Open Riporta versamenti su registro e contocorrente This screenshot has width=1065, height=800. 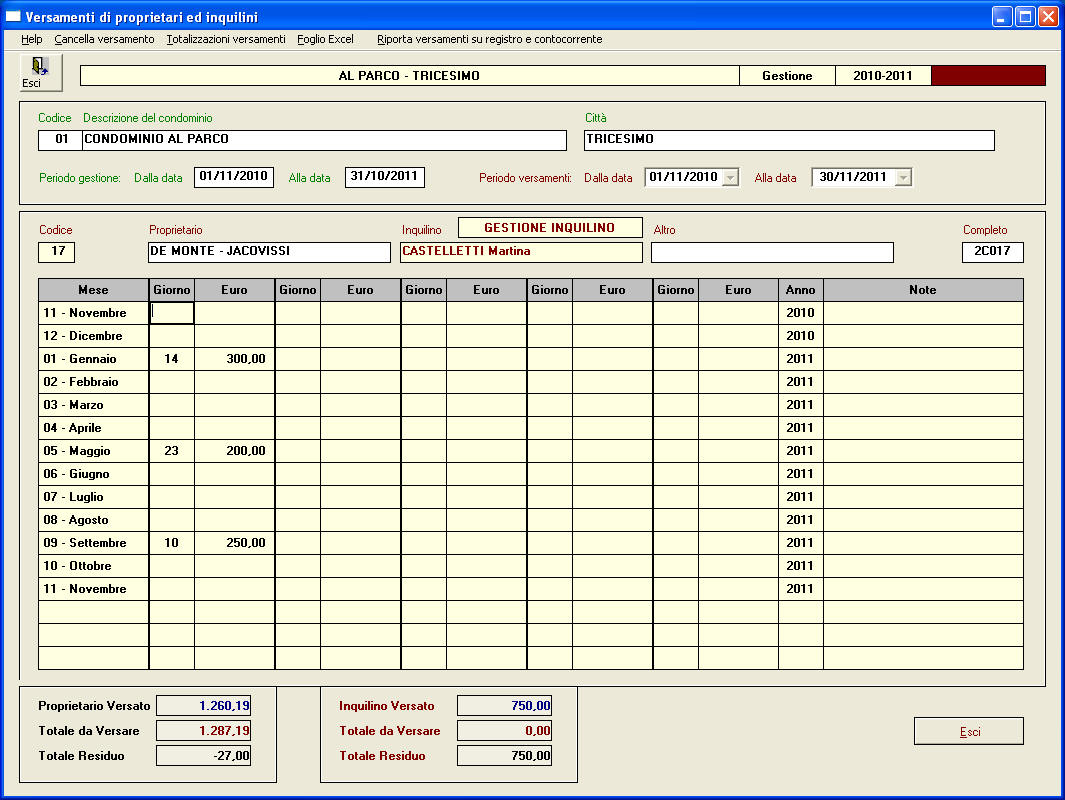pyautogui.click(x=490, y=39)
